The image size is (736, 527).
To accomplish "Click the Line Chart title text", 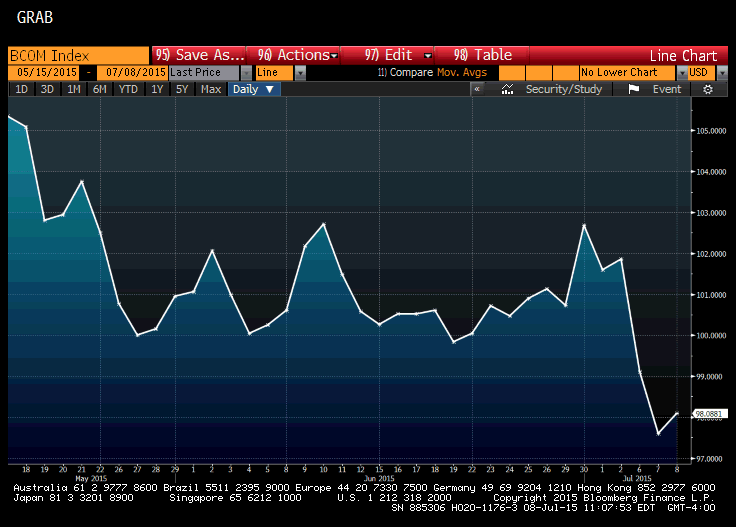I will click(x=683, y=56).
